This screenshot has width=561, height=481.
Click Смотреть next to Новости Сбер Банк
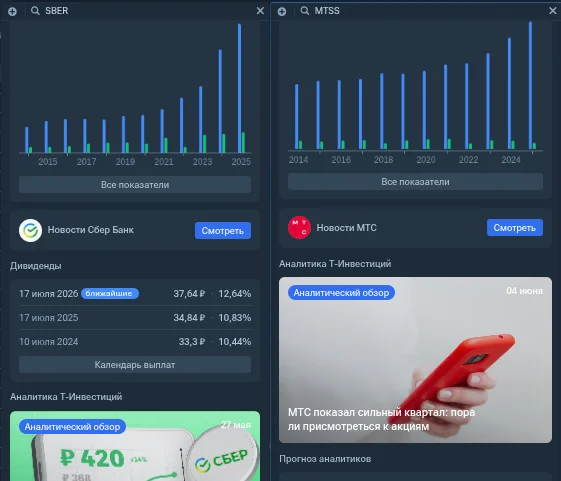click(x=223, y=230)
